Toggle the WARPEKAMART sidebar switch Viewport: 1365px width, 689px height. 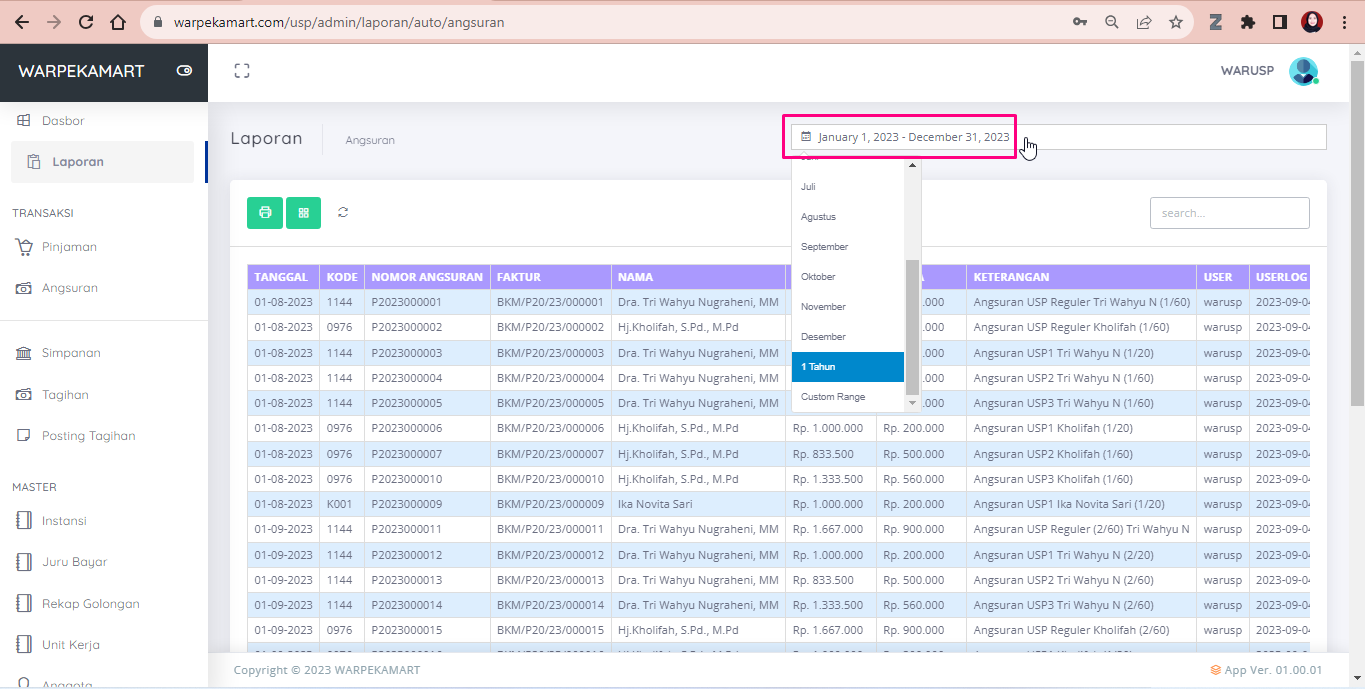184,71
